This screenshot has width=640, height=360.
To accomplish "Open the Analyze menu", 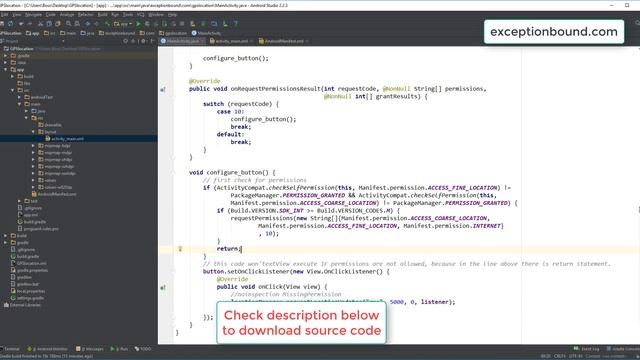I will [67, 15].
